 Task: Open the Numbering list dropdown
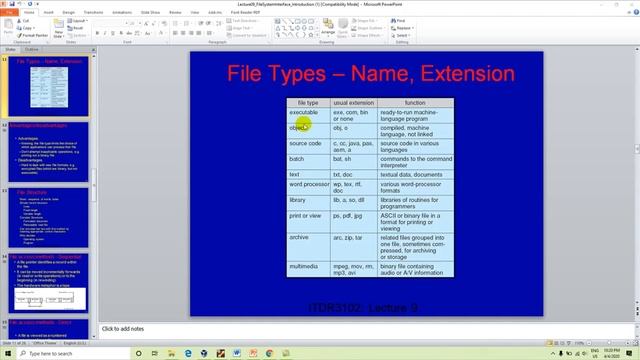click(187, 24)
